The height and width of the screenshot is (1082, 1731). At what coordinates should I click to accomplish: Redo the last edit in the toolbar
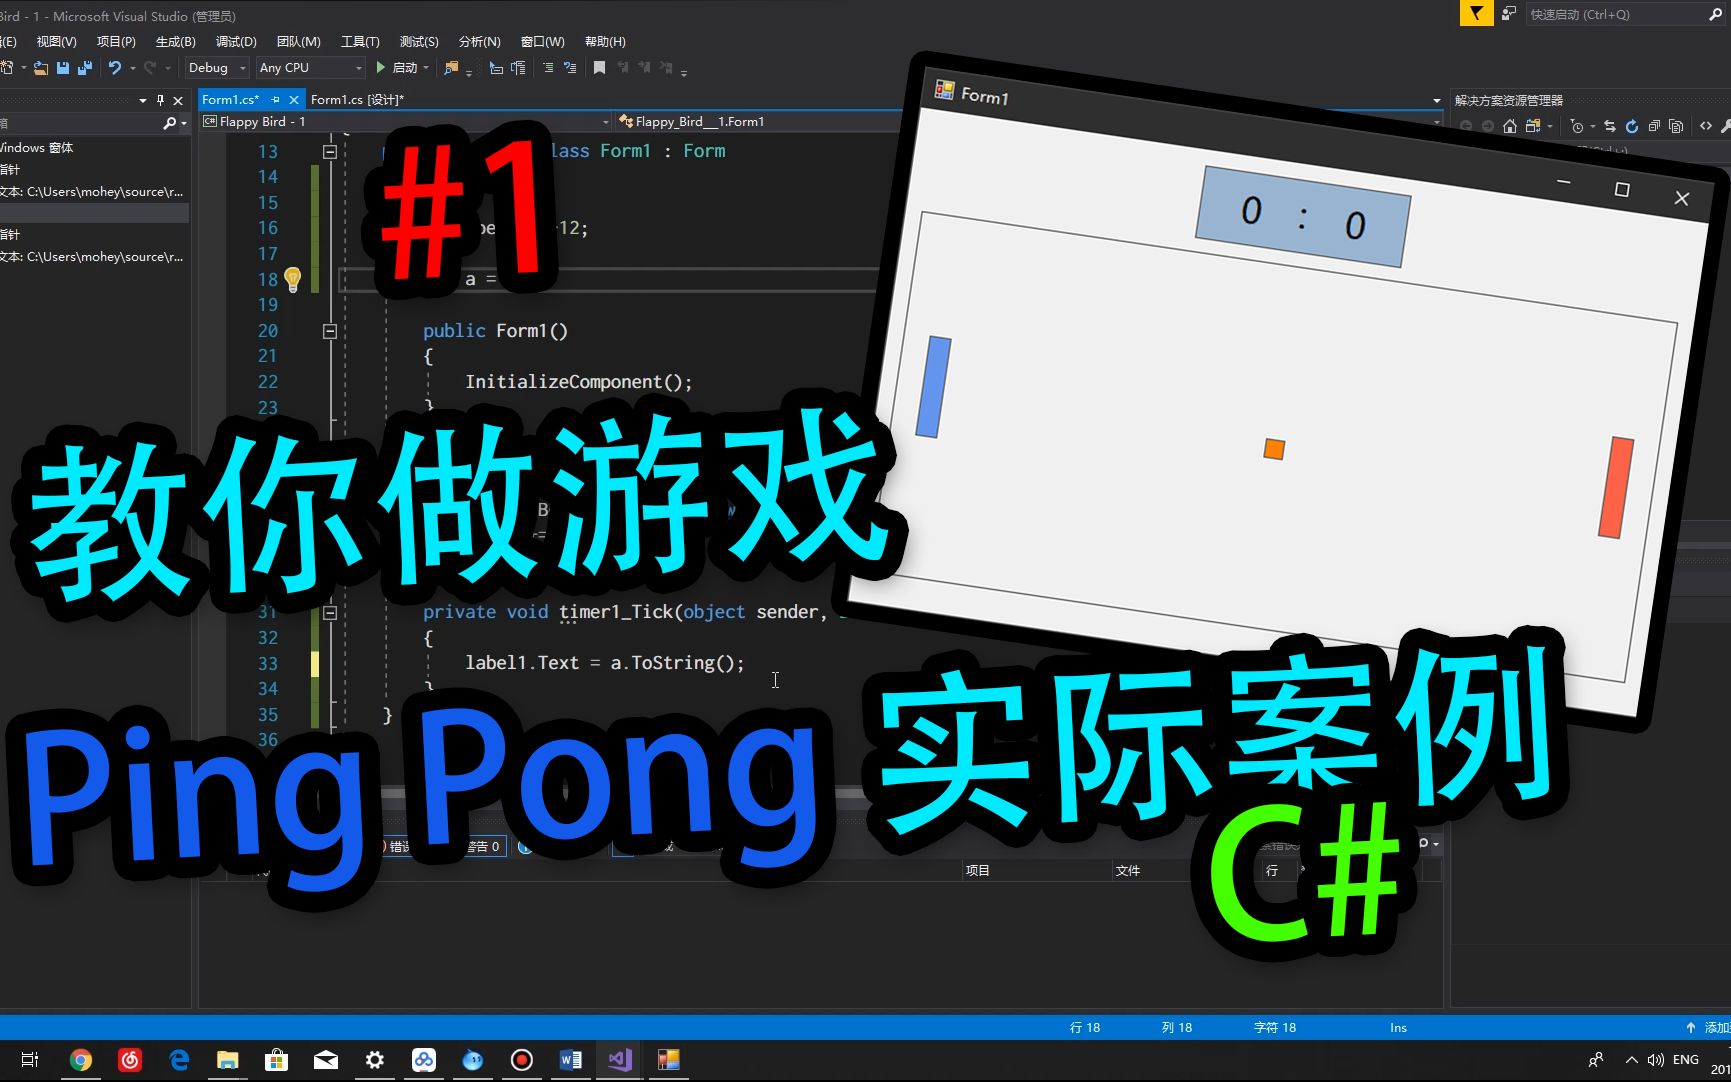coord(150,68)
